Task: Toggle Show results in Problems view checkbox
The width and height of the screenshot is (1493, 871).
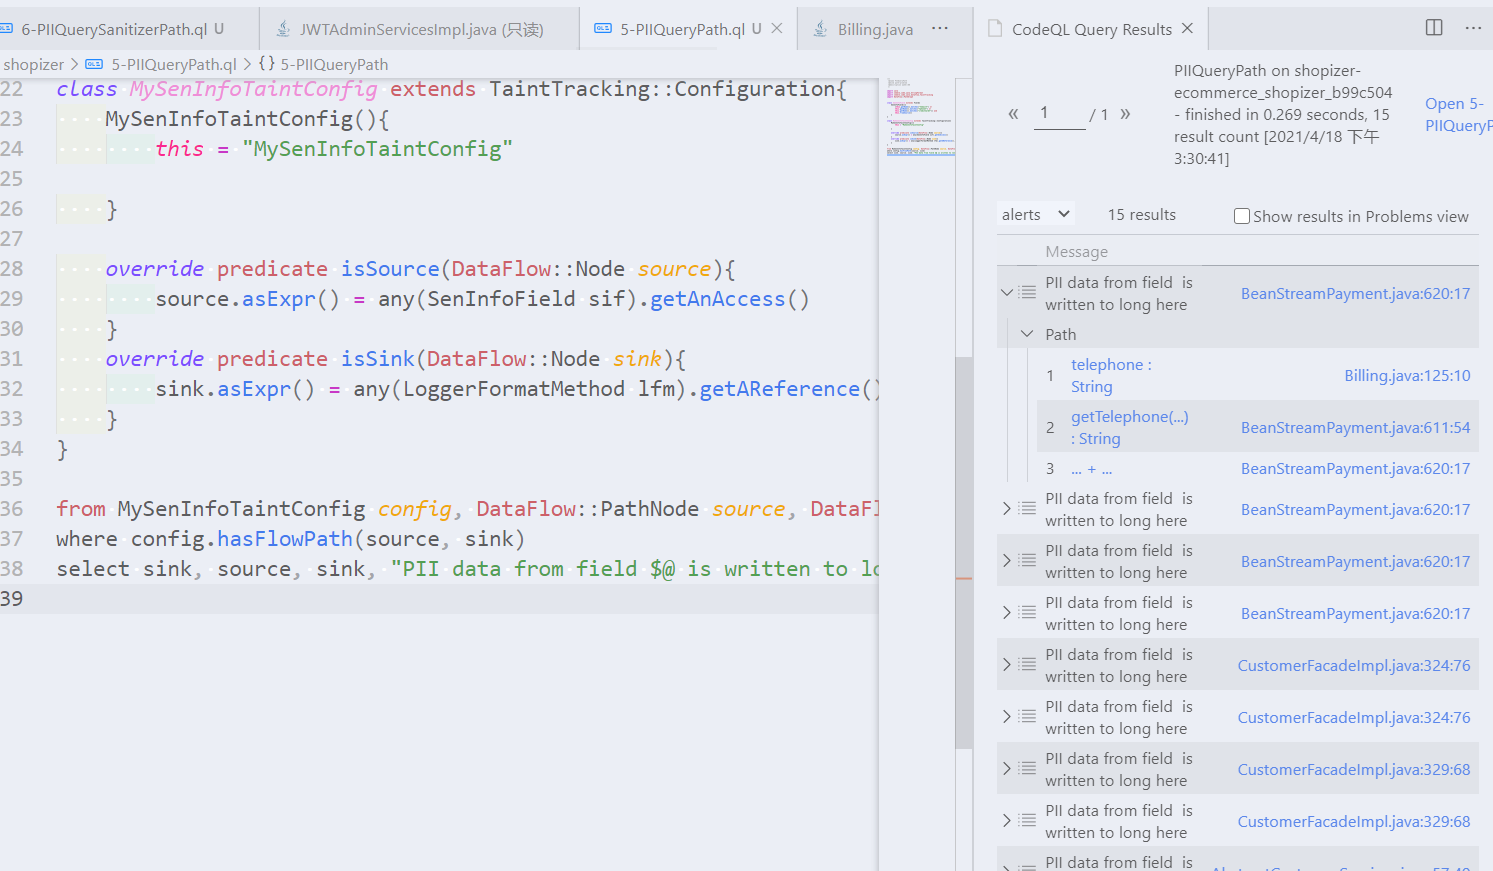Action: click(1242, 216)
